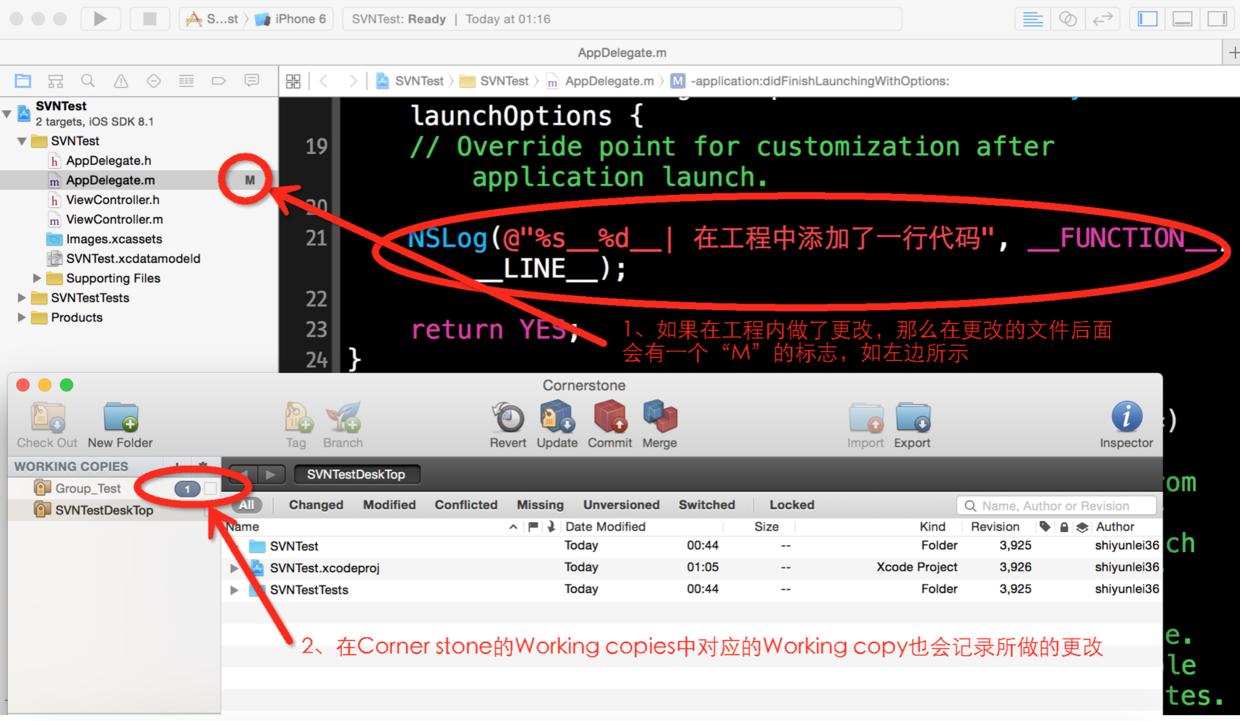
Task: Add a new Xcode tab with plus button
Action: click(1232, 52)
